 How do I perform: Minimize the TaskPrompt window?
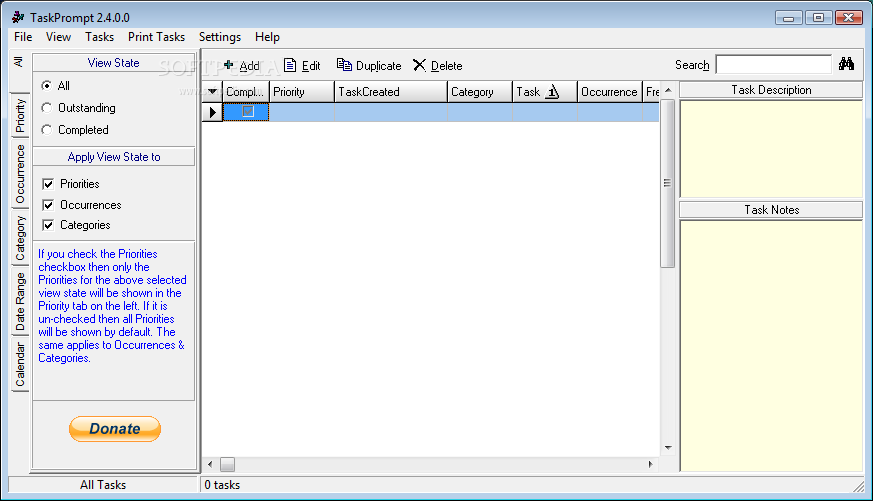(788, 18)
